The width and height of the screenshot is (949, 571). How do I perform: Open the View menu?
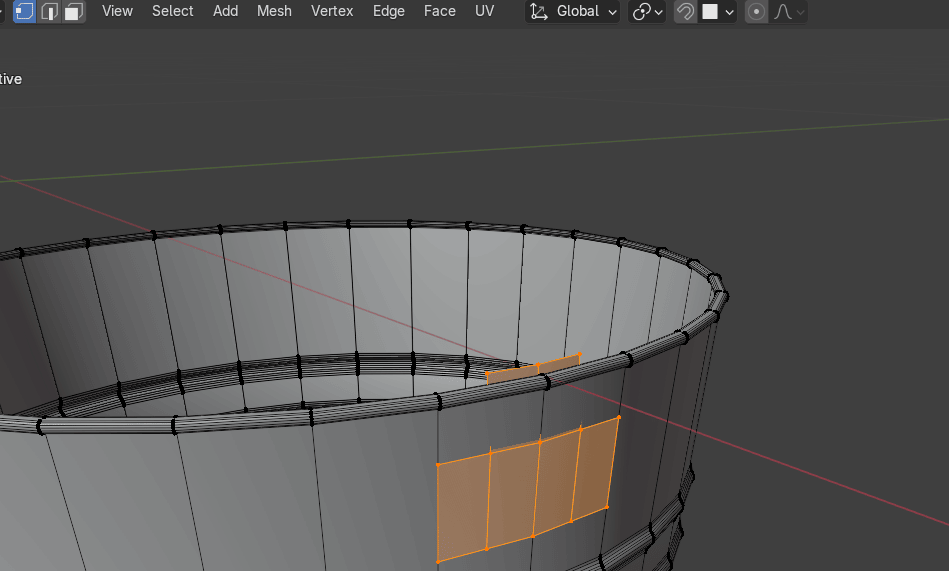117,11
